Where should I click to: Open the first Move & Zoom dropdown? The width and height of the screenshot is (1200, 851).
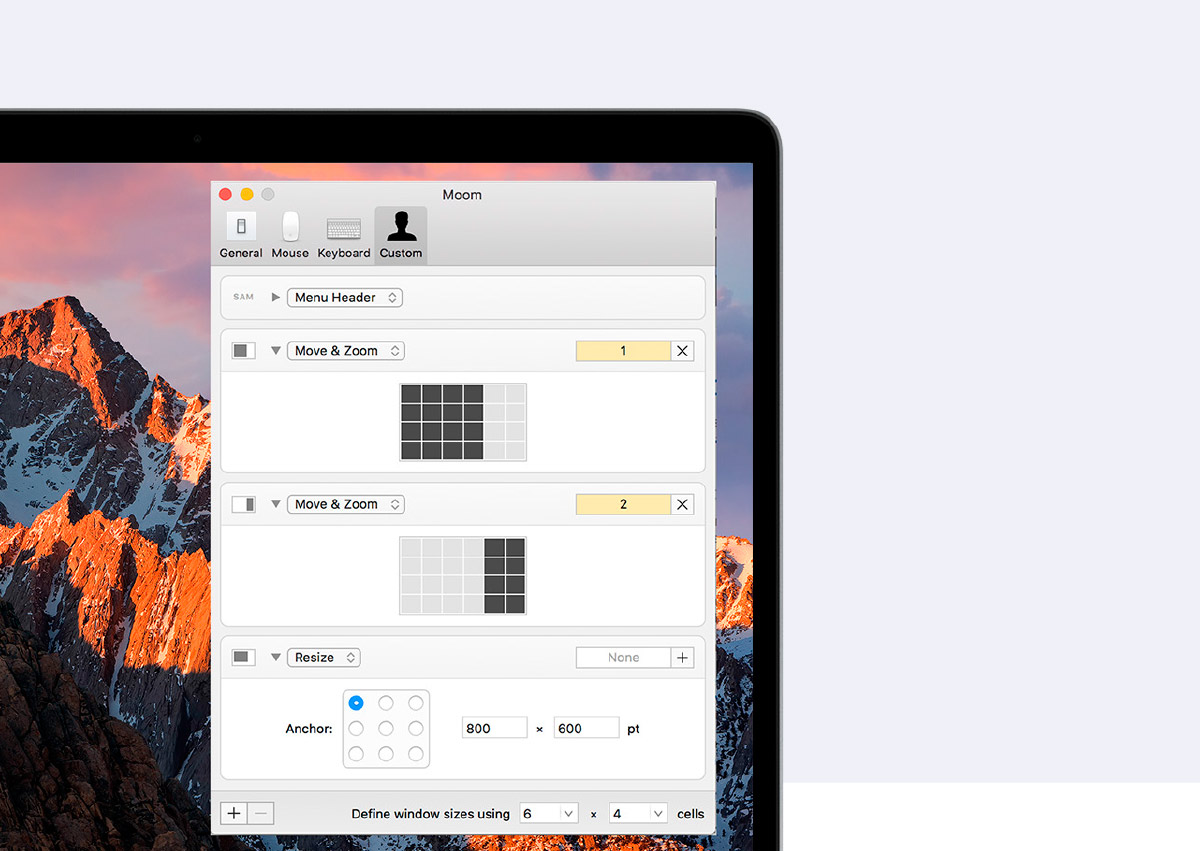click(346, 351)
